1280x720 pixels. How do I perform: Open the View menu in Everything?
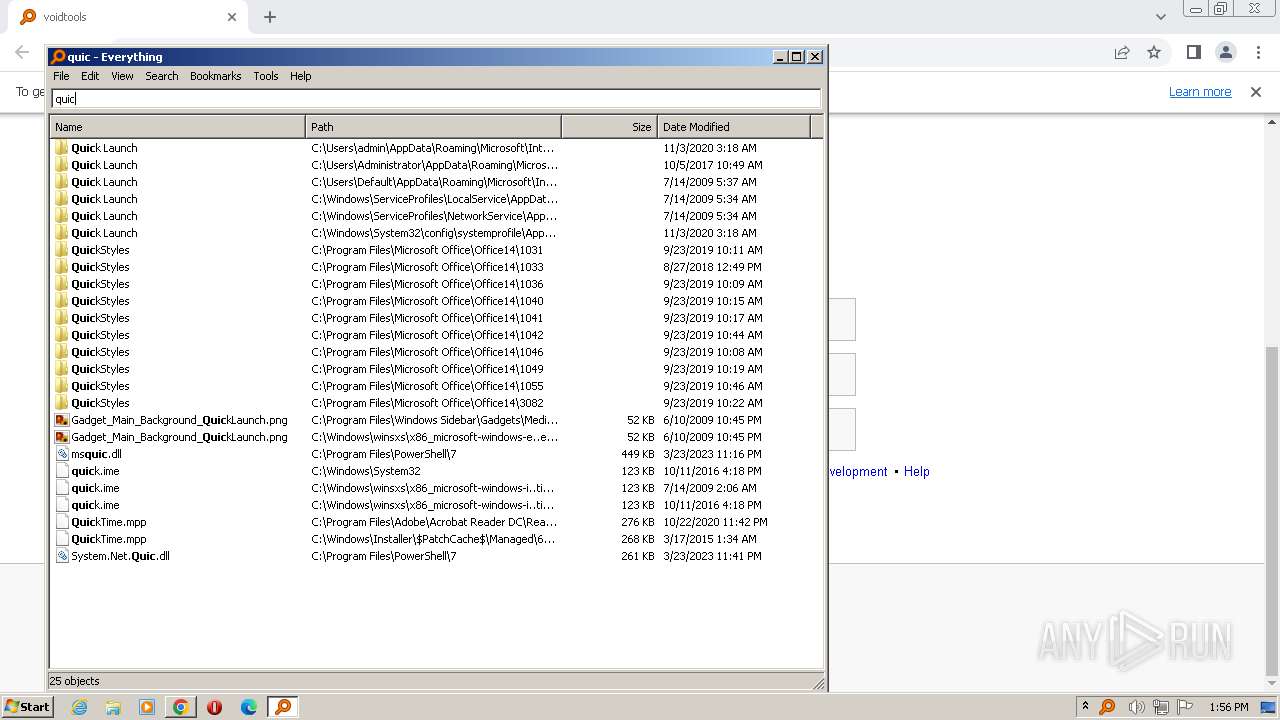[122, 76]
